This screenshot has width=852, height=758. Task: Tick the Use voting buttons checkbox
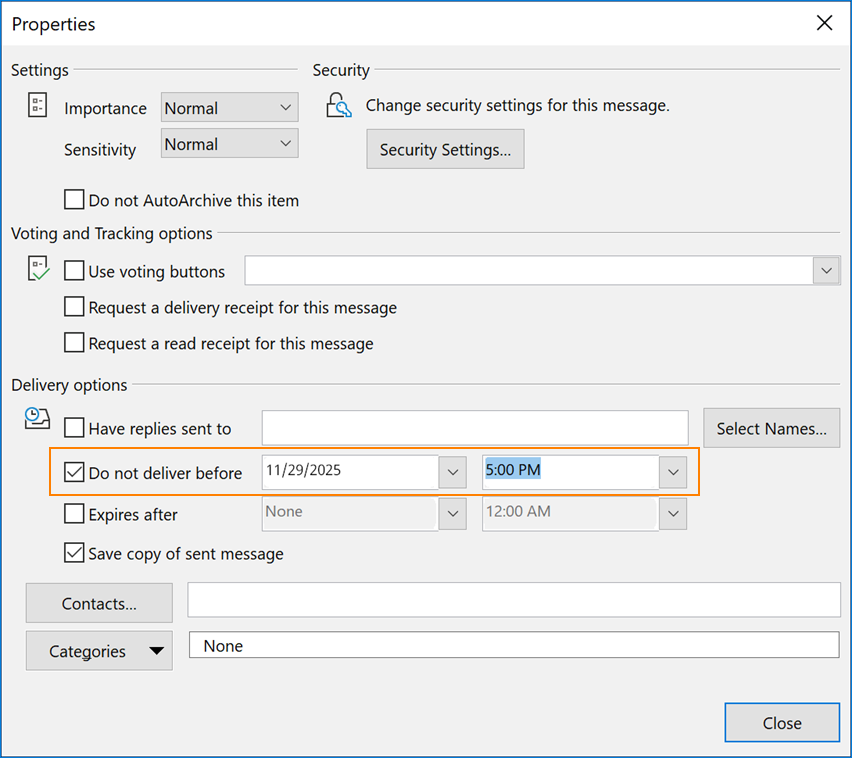pos(74,270)
